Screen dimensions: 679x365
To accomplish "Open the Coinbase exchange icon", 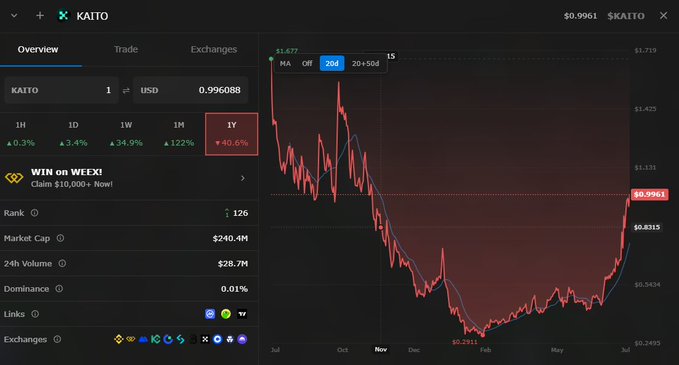I will click(217, 339).
